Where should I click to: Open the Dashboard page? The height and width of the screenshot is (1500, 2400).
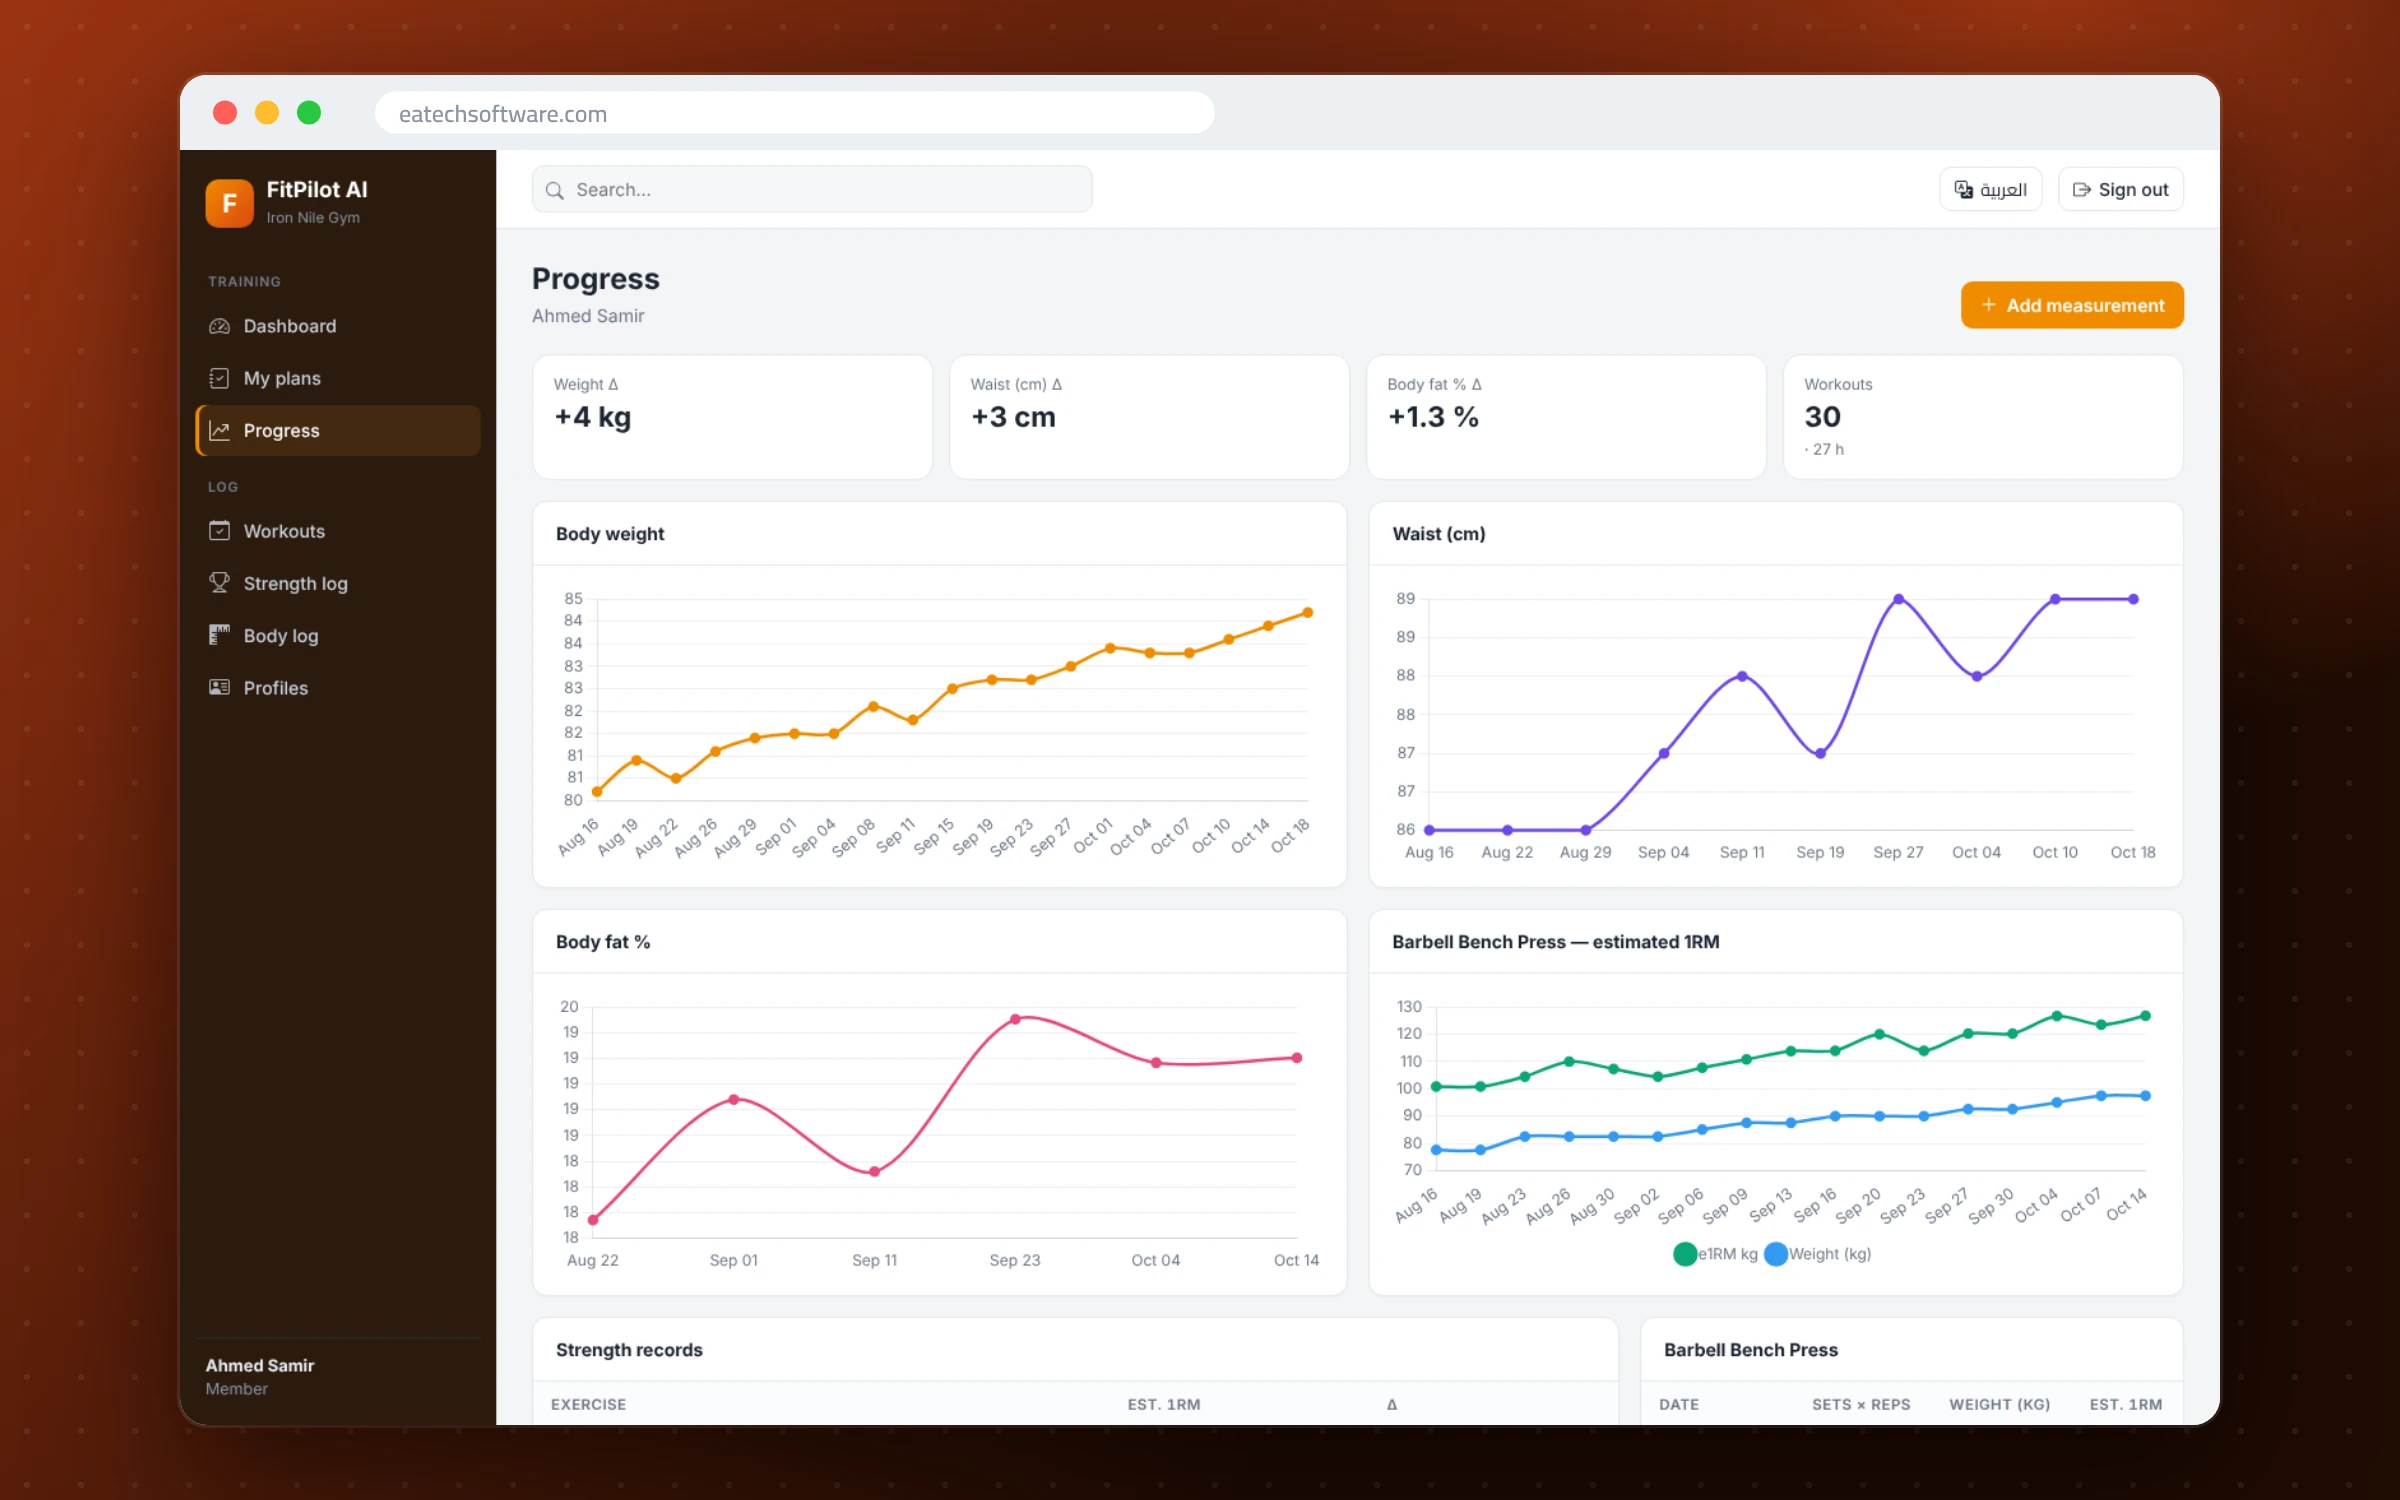pyautogui.click(x=338, y=326)
